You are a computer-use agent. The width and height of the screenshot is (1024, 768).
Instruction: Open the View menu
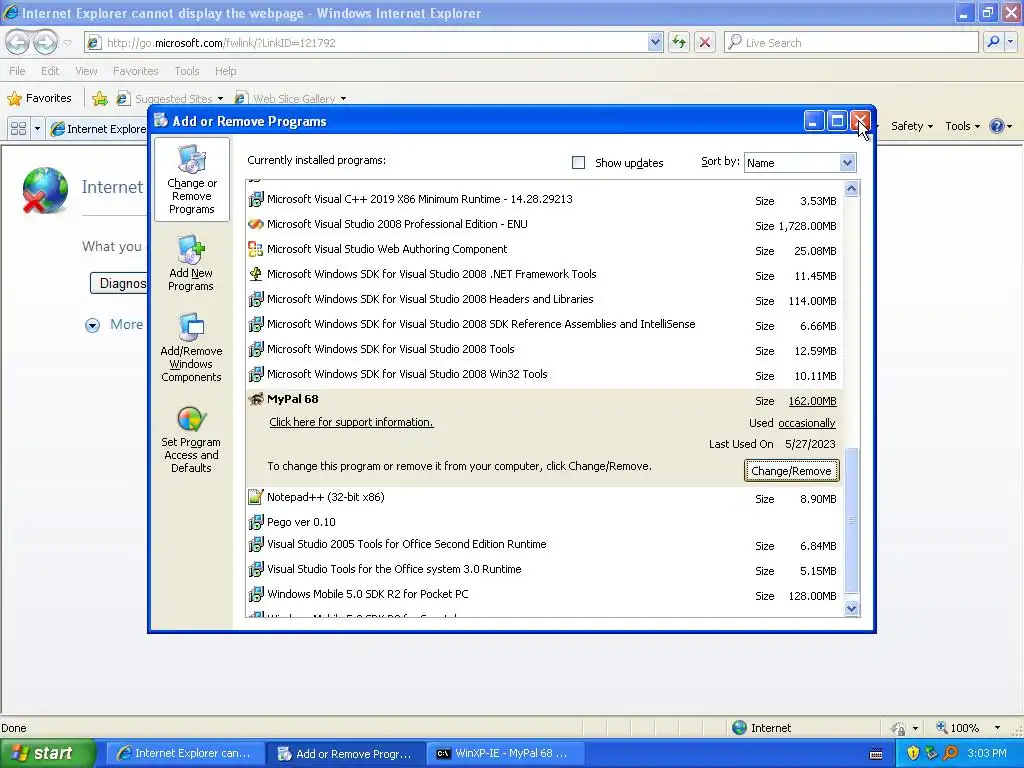click(x=86, y=71)
